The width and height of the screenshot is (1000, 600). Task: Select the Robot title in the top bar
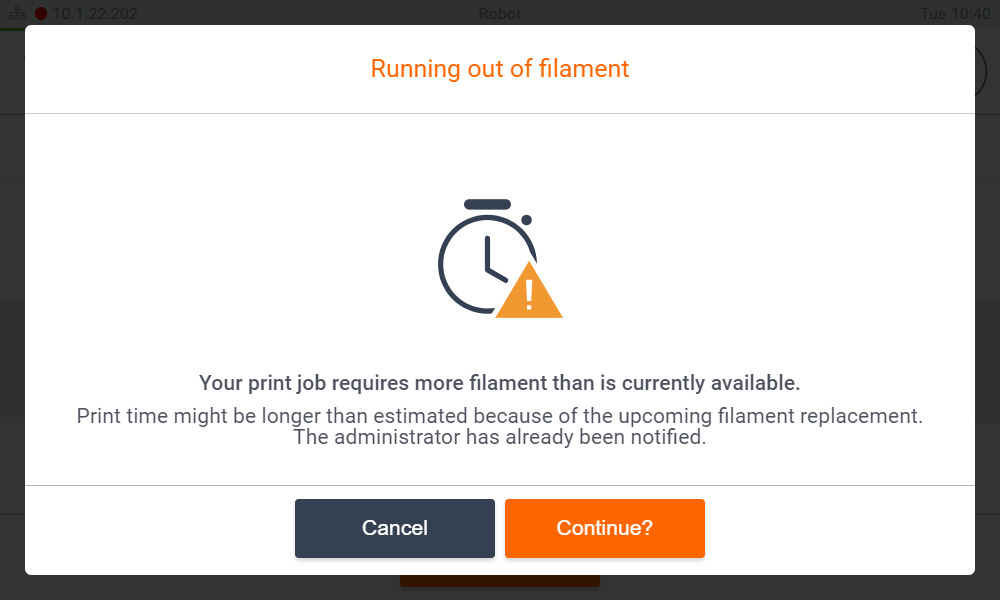(x=499, y=14)
